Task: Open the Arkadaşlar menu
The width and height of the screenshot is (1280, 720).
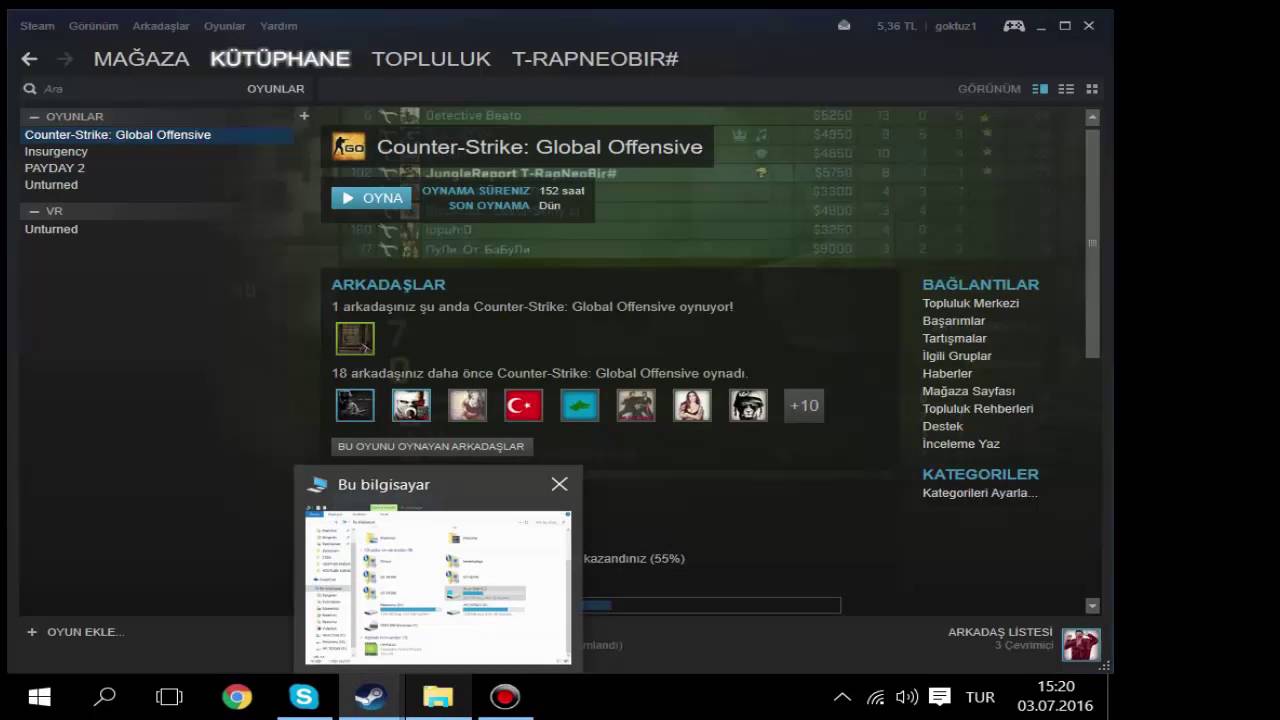Action: pyautogui.click(x=160, y=26)
